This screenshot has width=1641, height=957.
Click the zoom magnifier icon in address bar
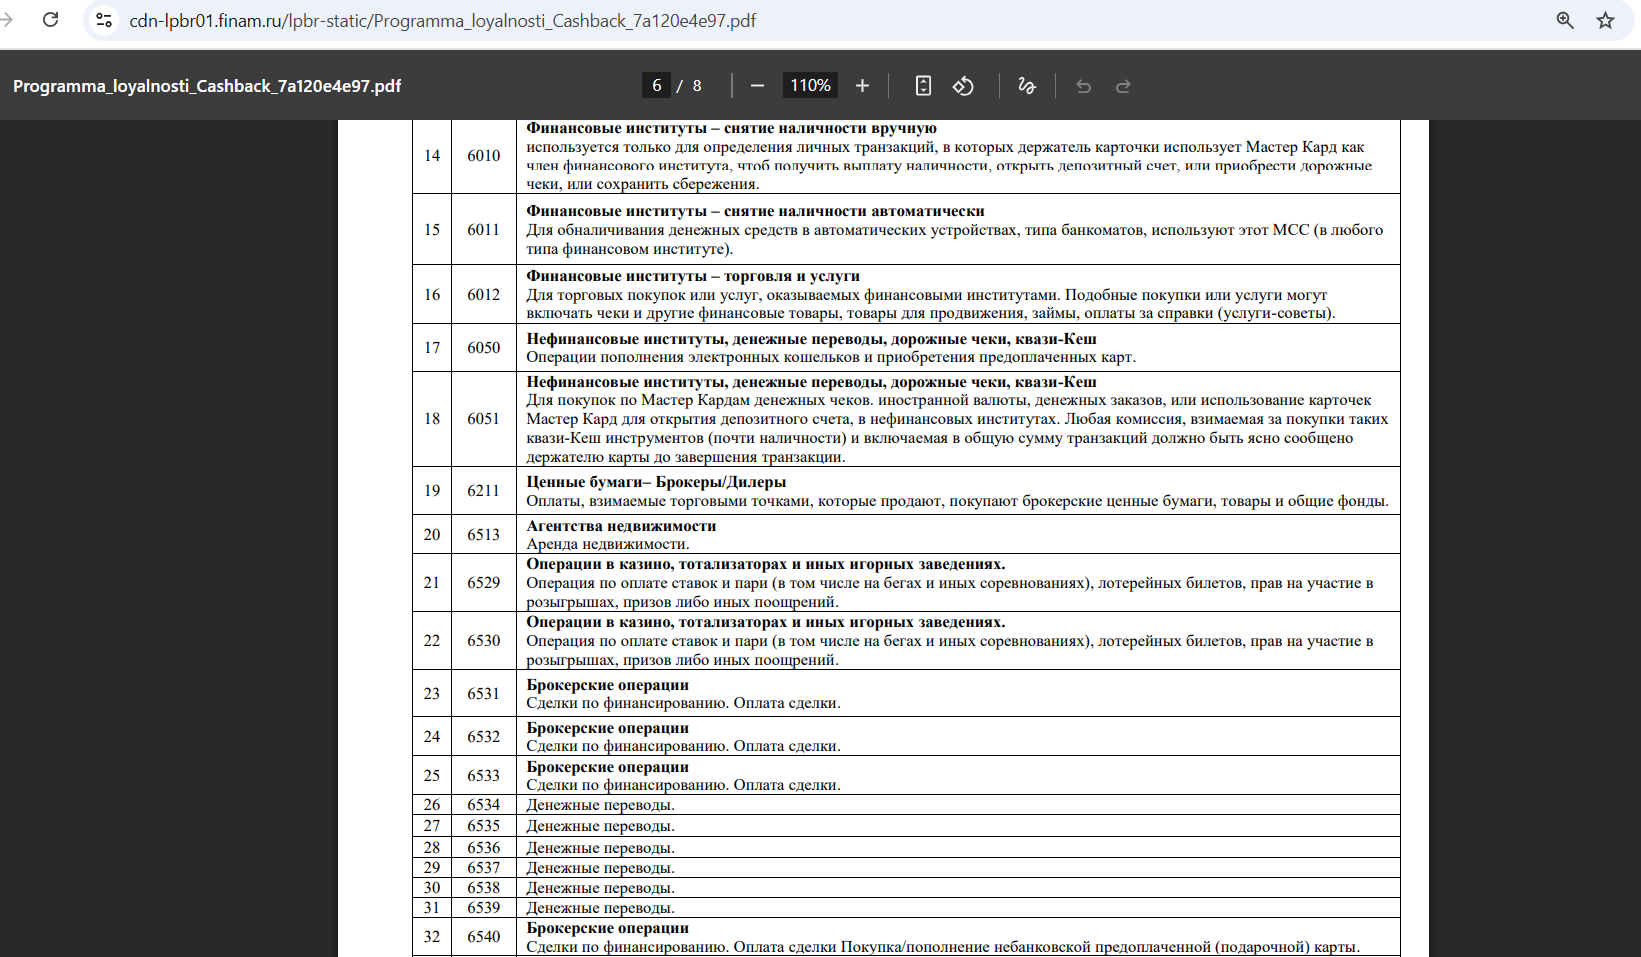pos(1565,20)
